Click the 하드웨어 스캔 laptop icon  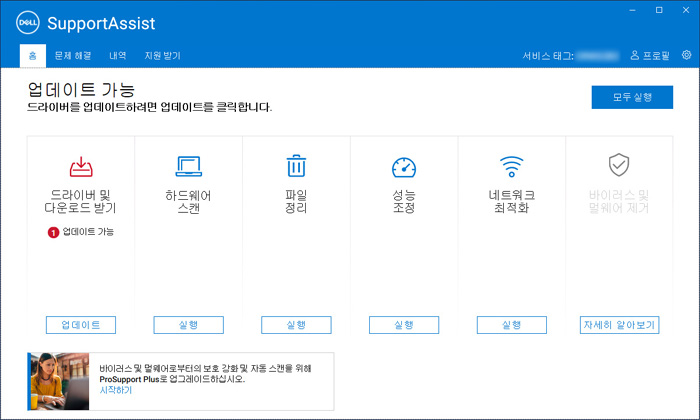click(188, 166)
